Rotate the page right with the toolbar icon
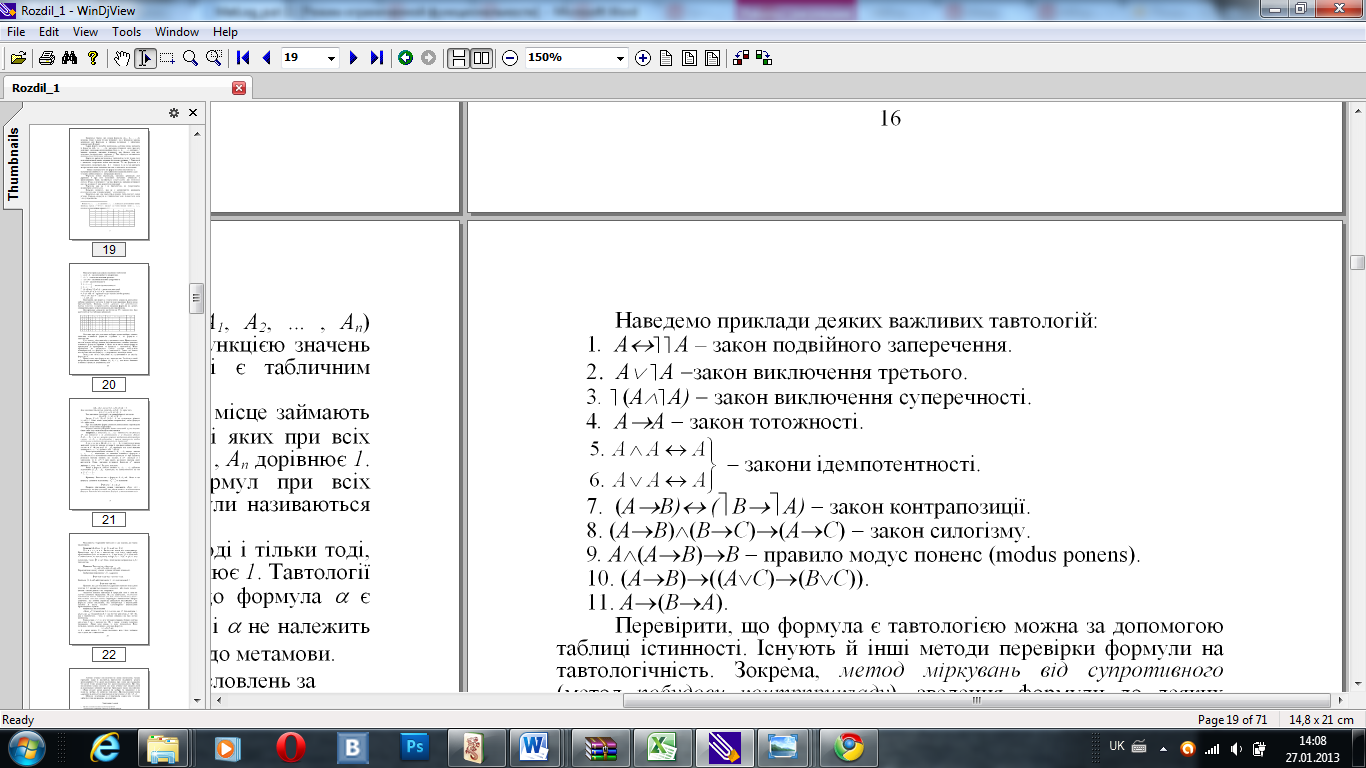Screen dimensions: 1366x768 coord(764,58)
